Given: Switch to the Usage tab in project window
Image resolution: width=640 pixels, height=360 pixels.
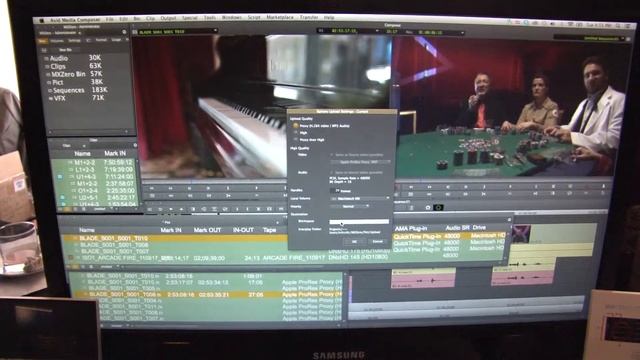Looking at the screenshot, I should [x=116, y=40].
